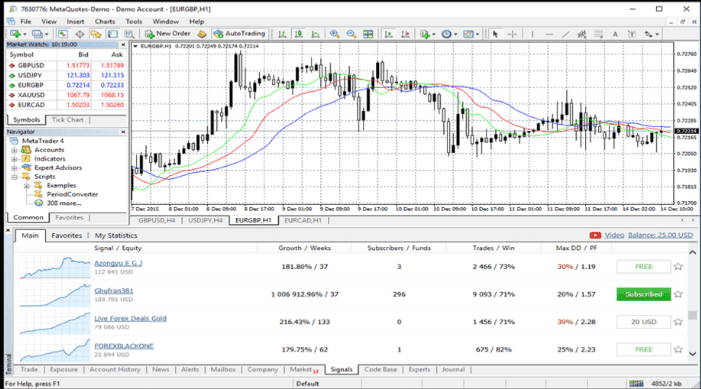Expand the Accounts tree node
The width and height of the screenshot is (701, 389).
pyautogui.click(x=14, y=150)
